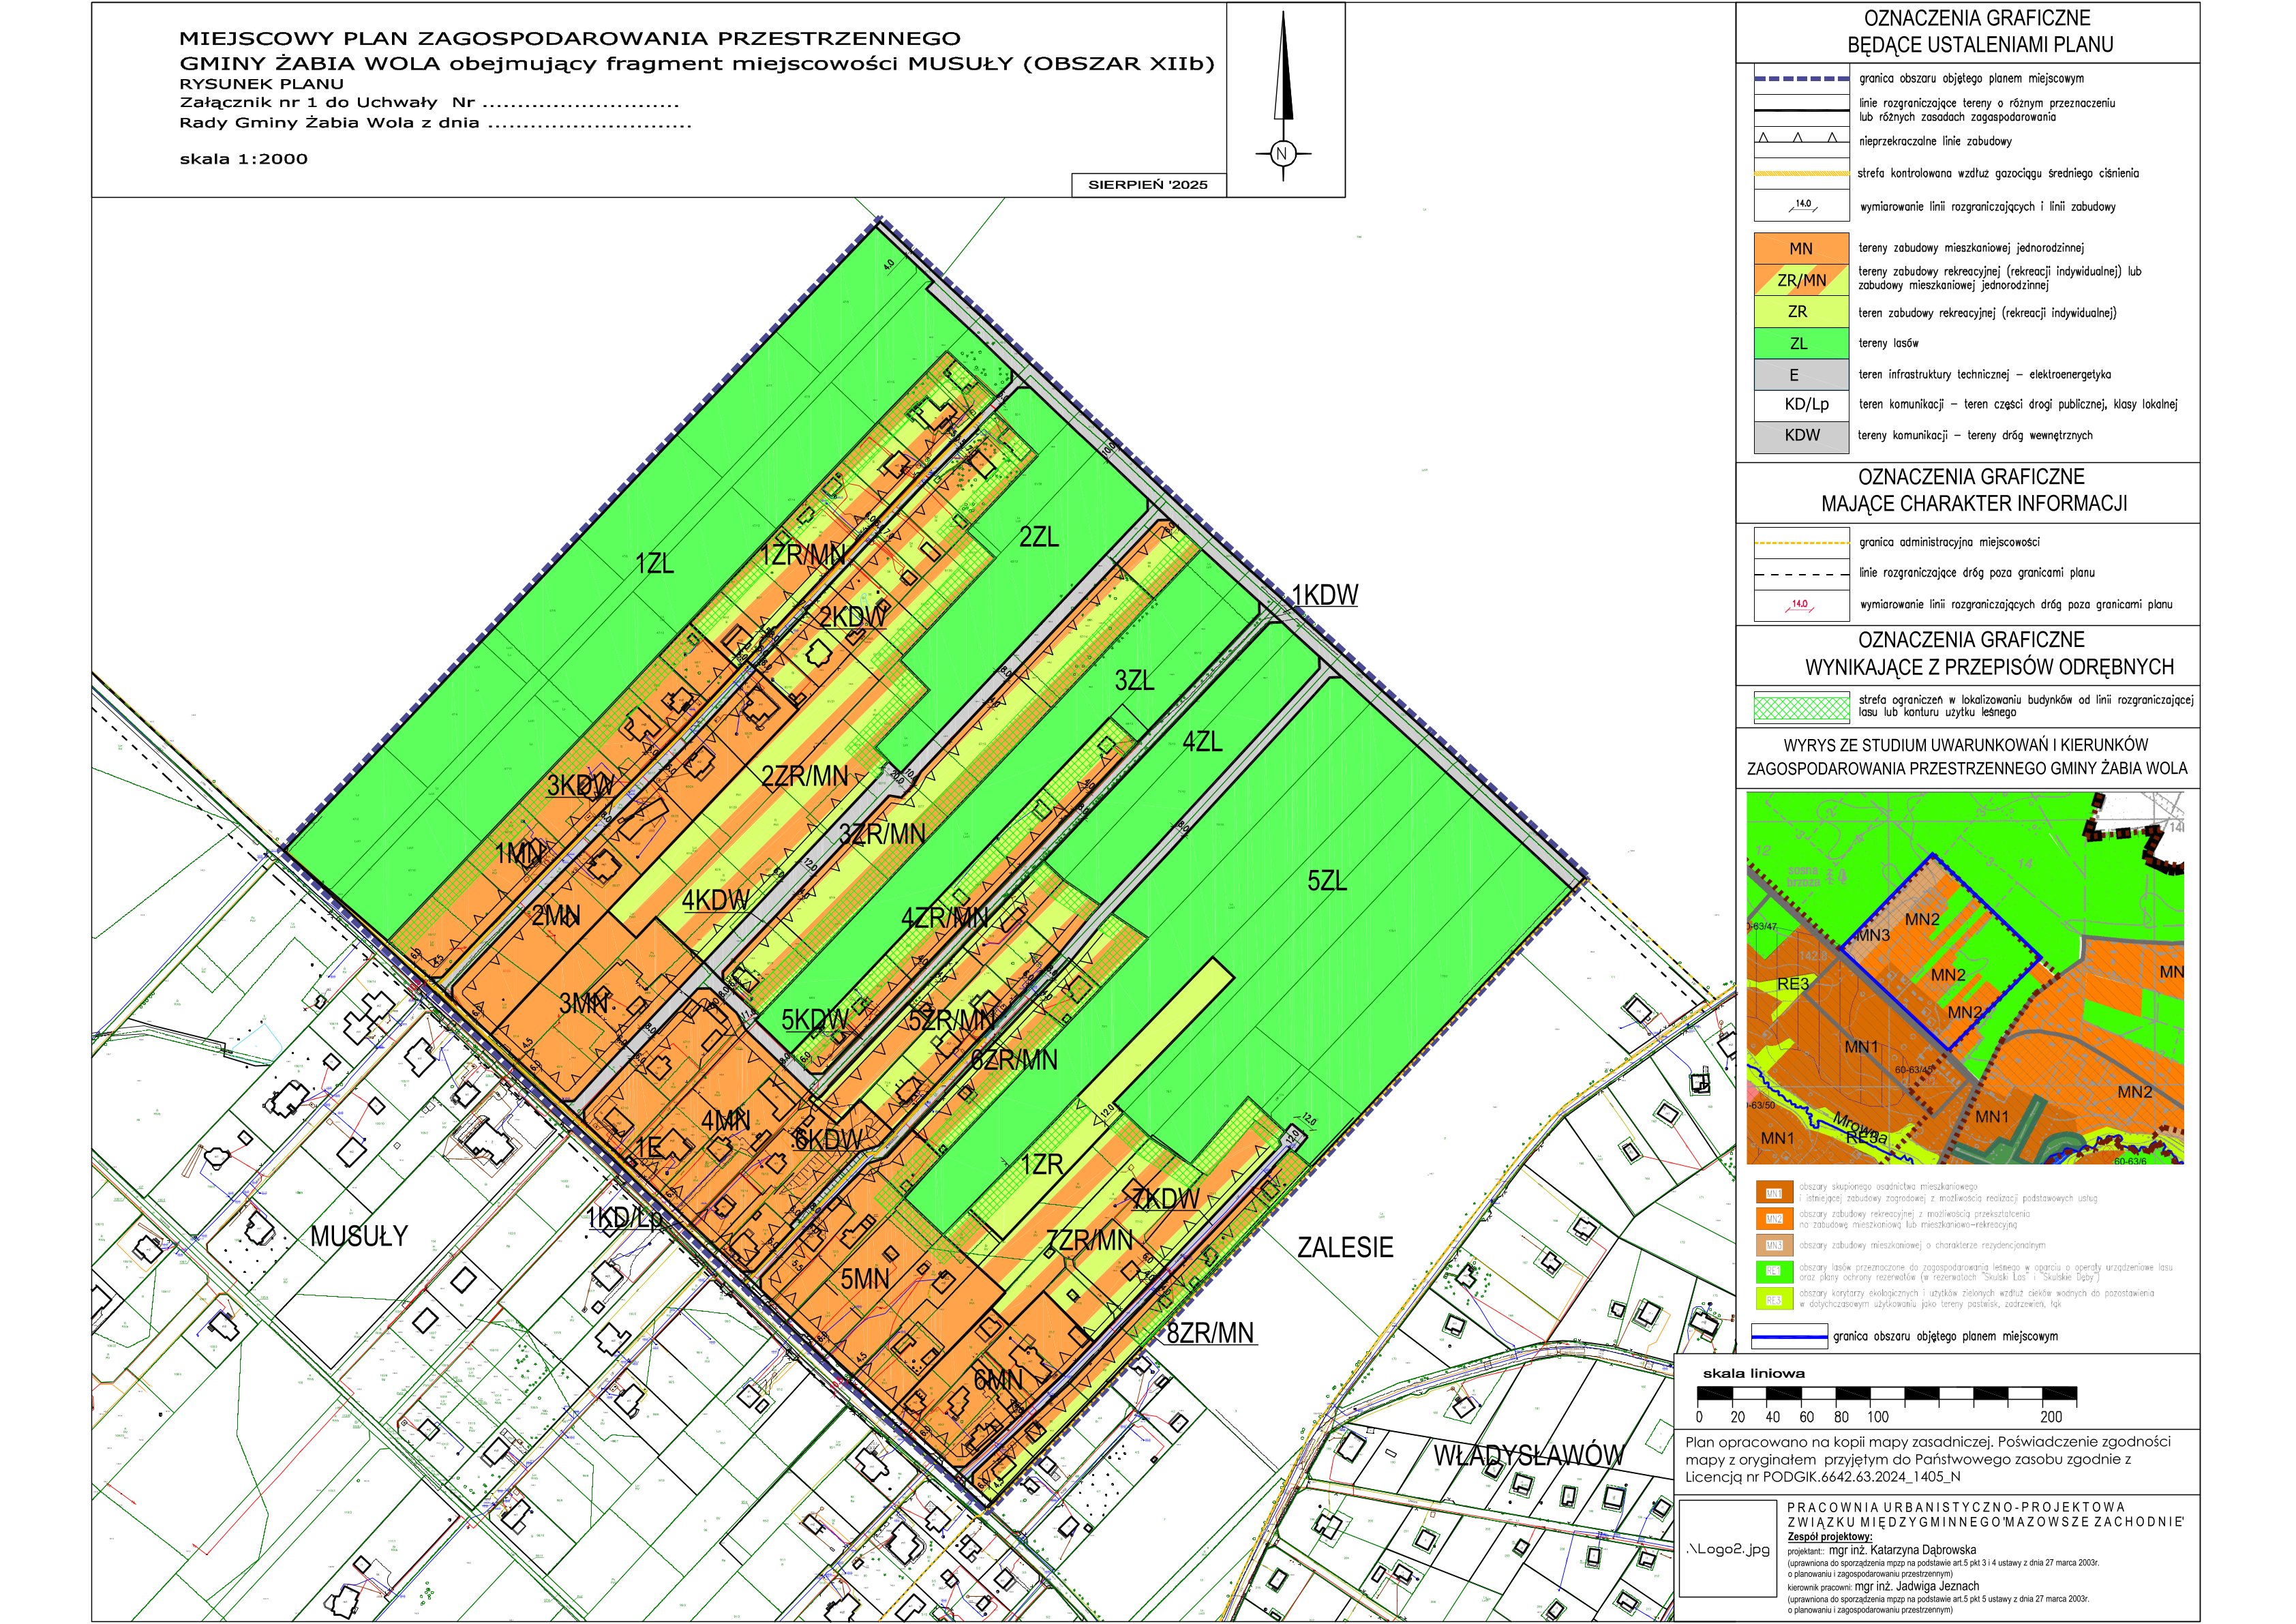Click the 1KD/Lp public road label
This screenshot has height=1624, width=2296.
(x=624, y=1218)
